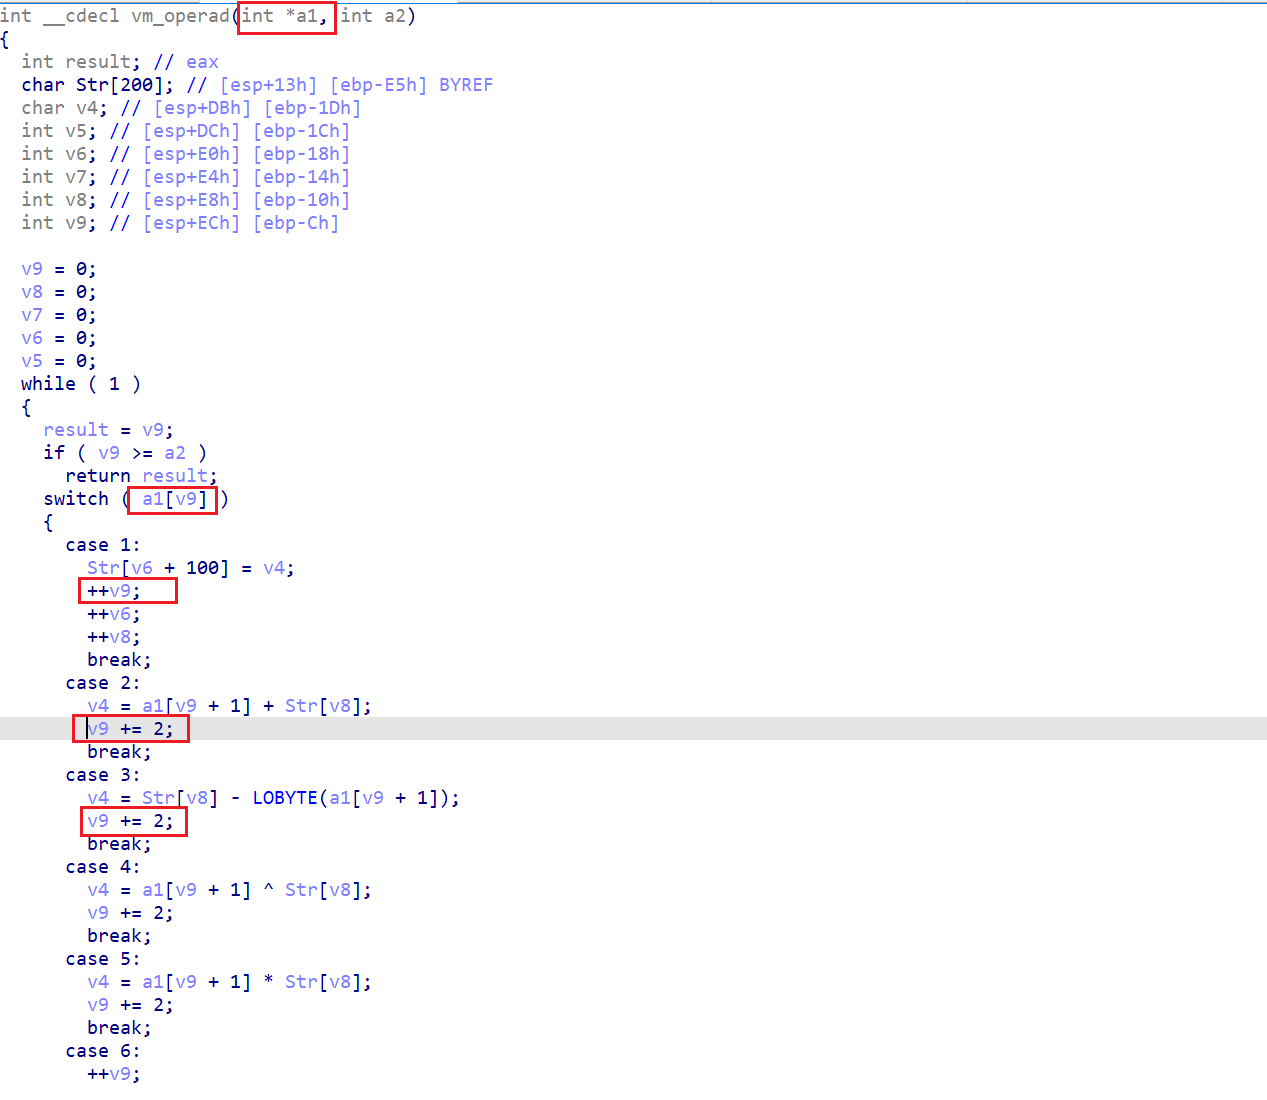Select the BYREF comment on Str line

(x=466, y=85)
